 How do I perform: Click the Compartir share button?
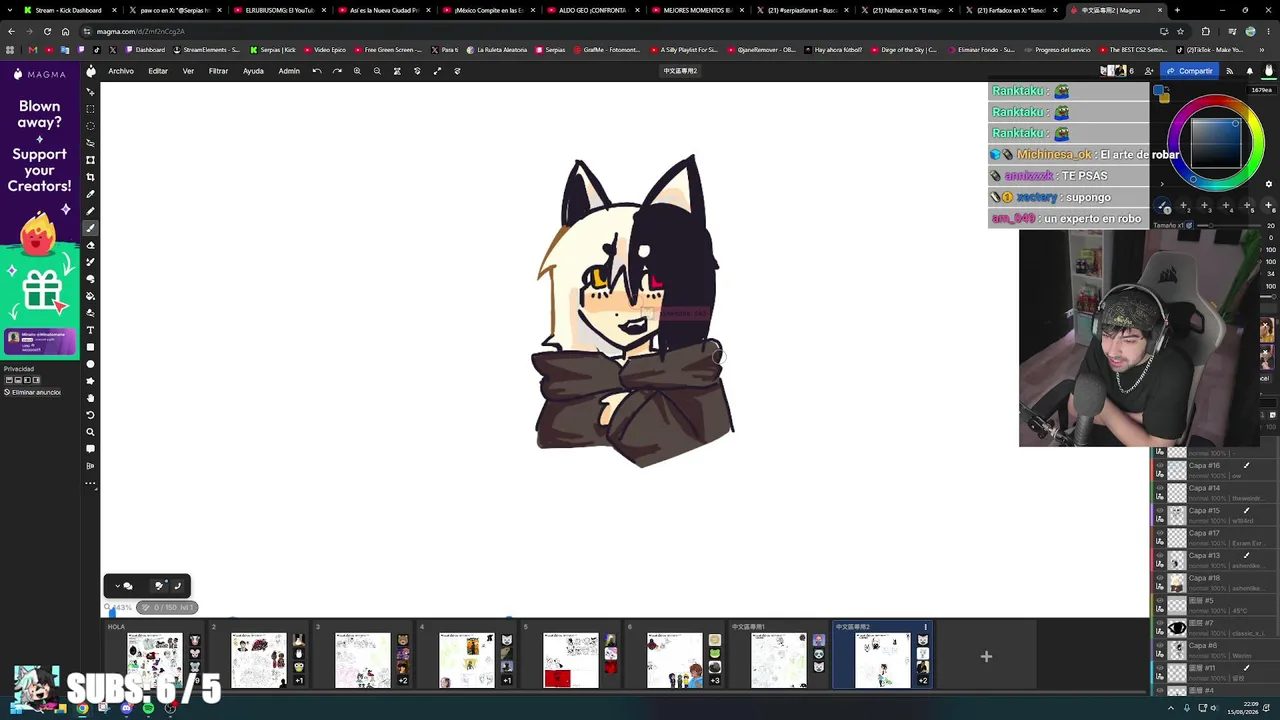click(1189, 71)
